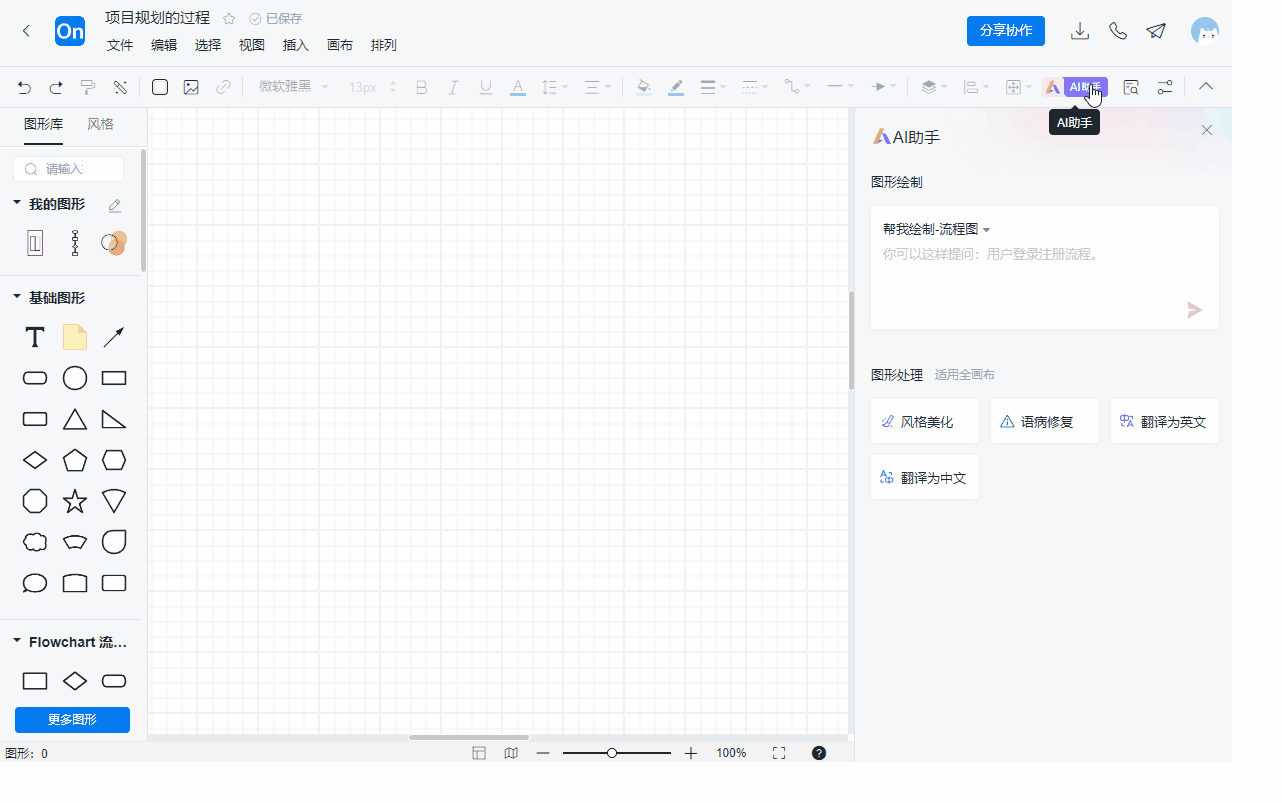The width and height of the screenshot is (1282, 803).
Task: Toggle the AI助手 panel button
Action: (1075, 87)
